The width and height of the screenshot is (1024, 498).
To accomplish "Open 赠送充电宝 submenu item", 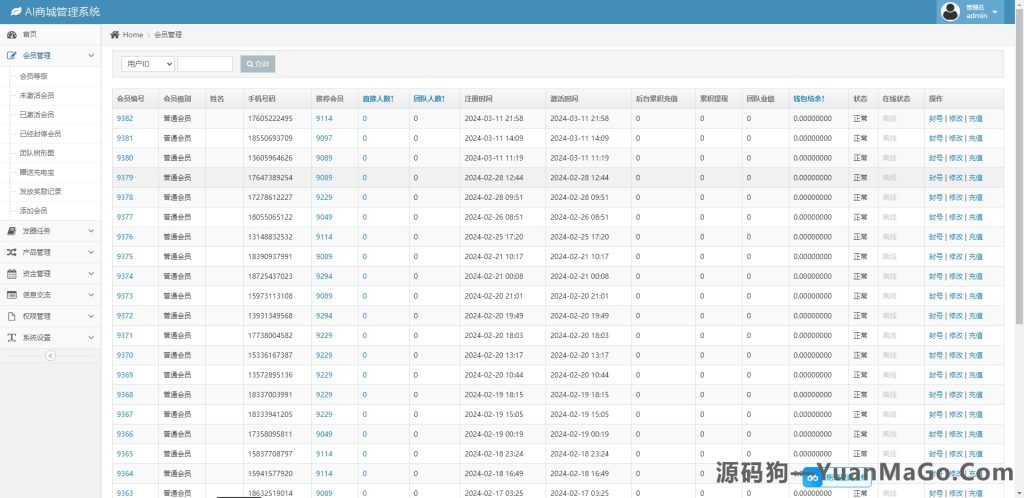I will click(x=37, y=172).
